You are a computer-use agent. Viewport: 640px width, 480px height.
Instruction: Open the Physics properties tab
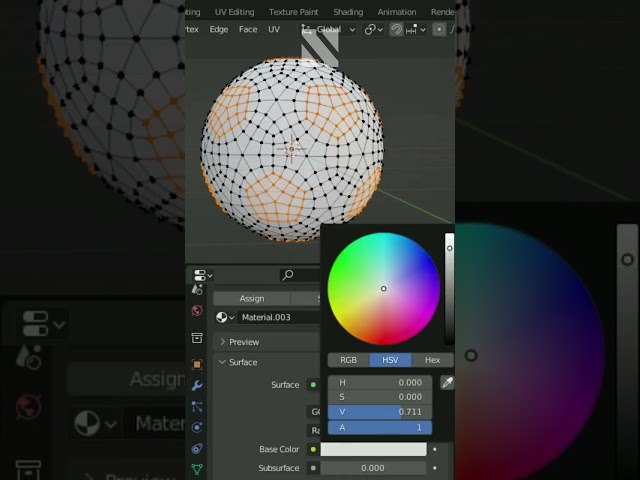197,427
